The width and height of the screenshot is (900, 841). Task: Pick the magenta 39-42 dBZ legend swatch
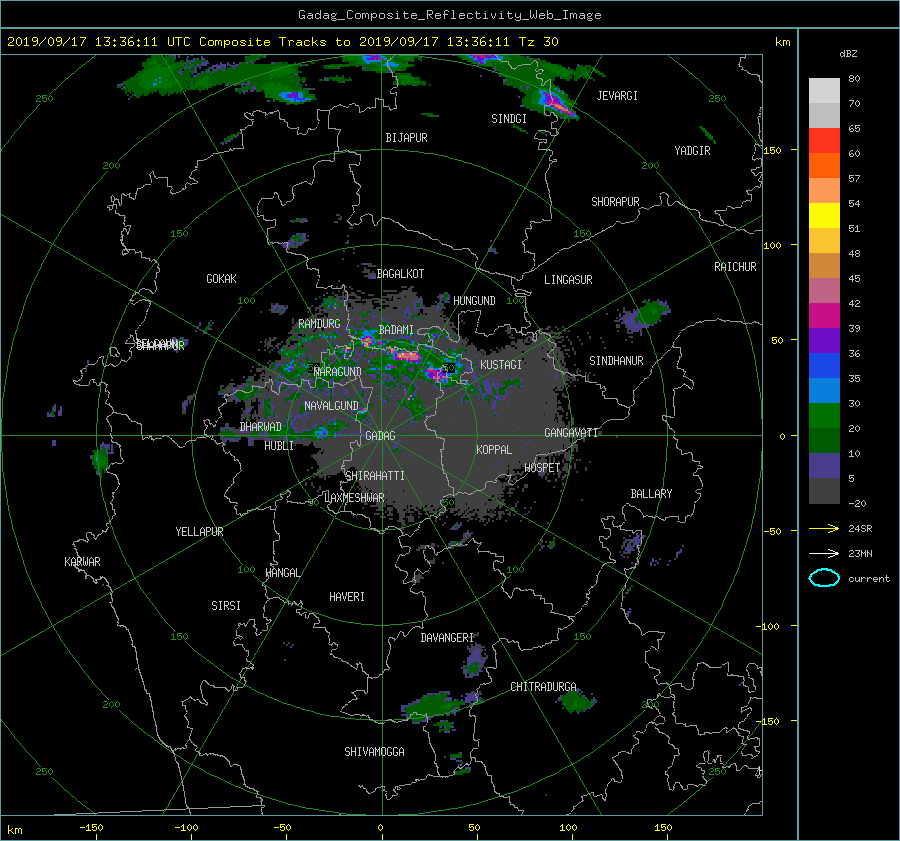tap(824, 316)
